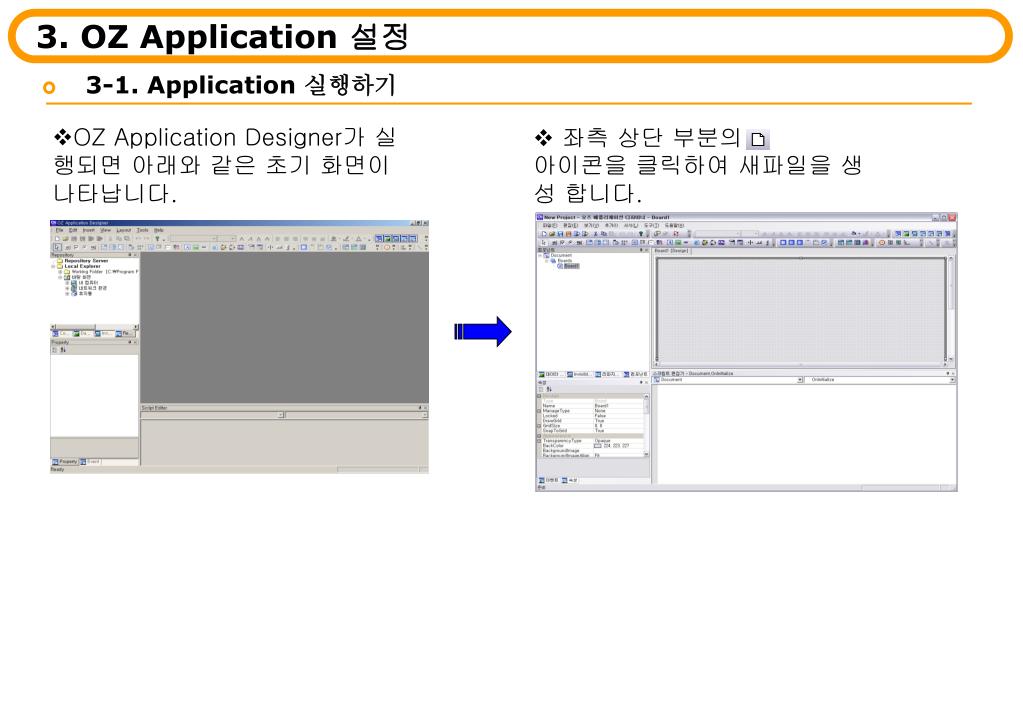The height and width of the screenshot is (708, 1023).
Task: Click TransparencyType property row in right window
Action: [x=592, y=440]
